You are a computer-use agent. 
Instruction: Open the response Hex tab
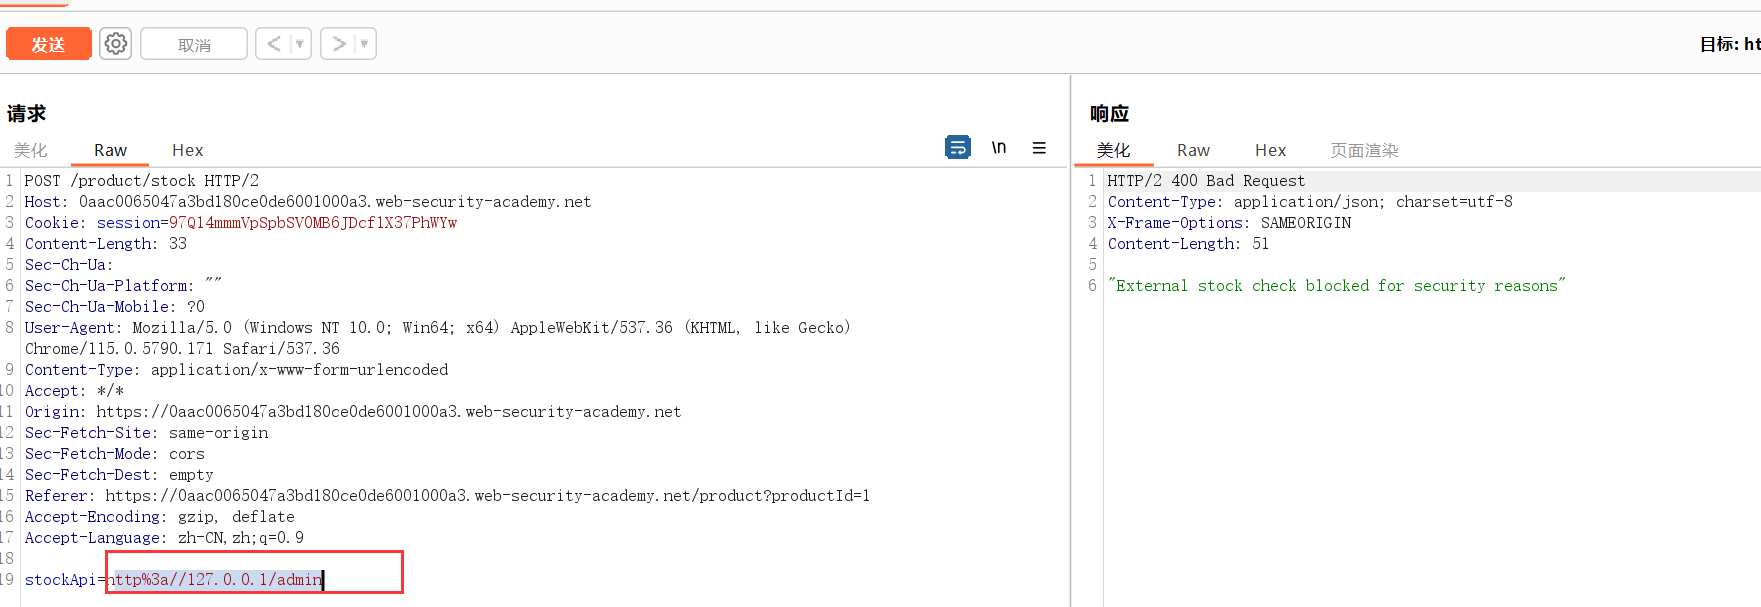pos(1270,150)
